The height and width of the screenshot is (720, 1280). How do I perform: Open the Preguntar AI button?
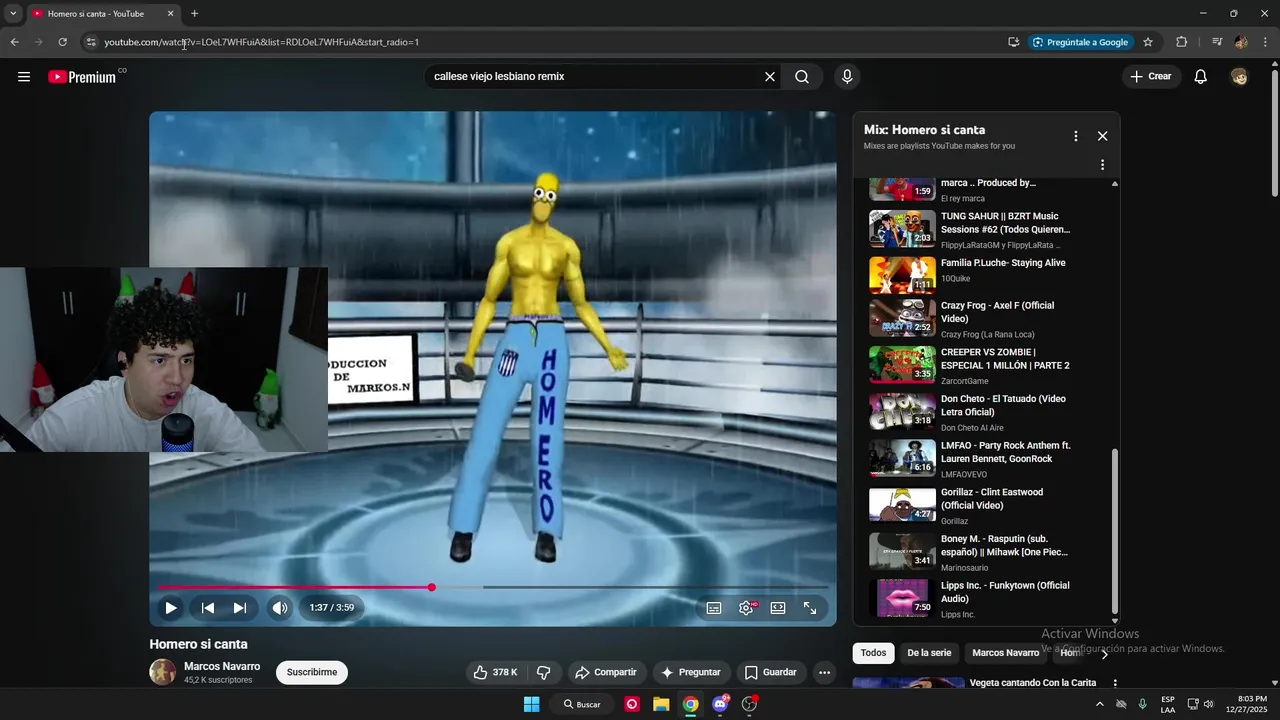click(691, 673)
